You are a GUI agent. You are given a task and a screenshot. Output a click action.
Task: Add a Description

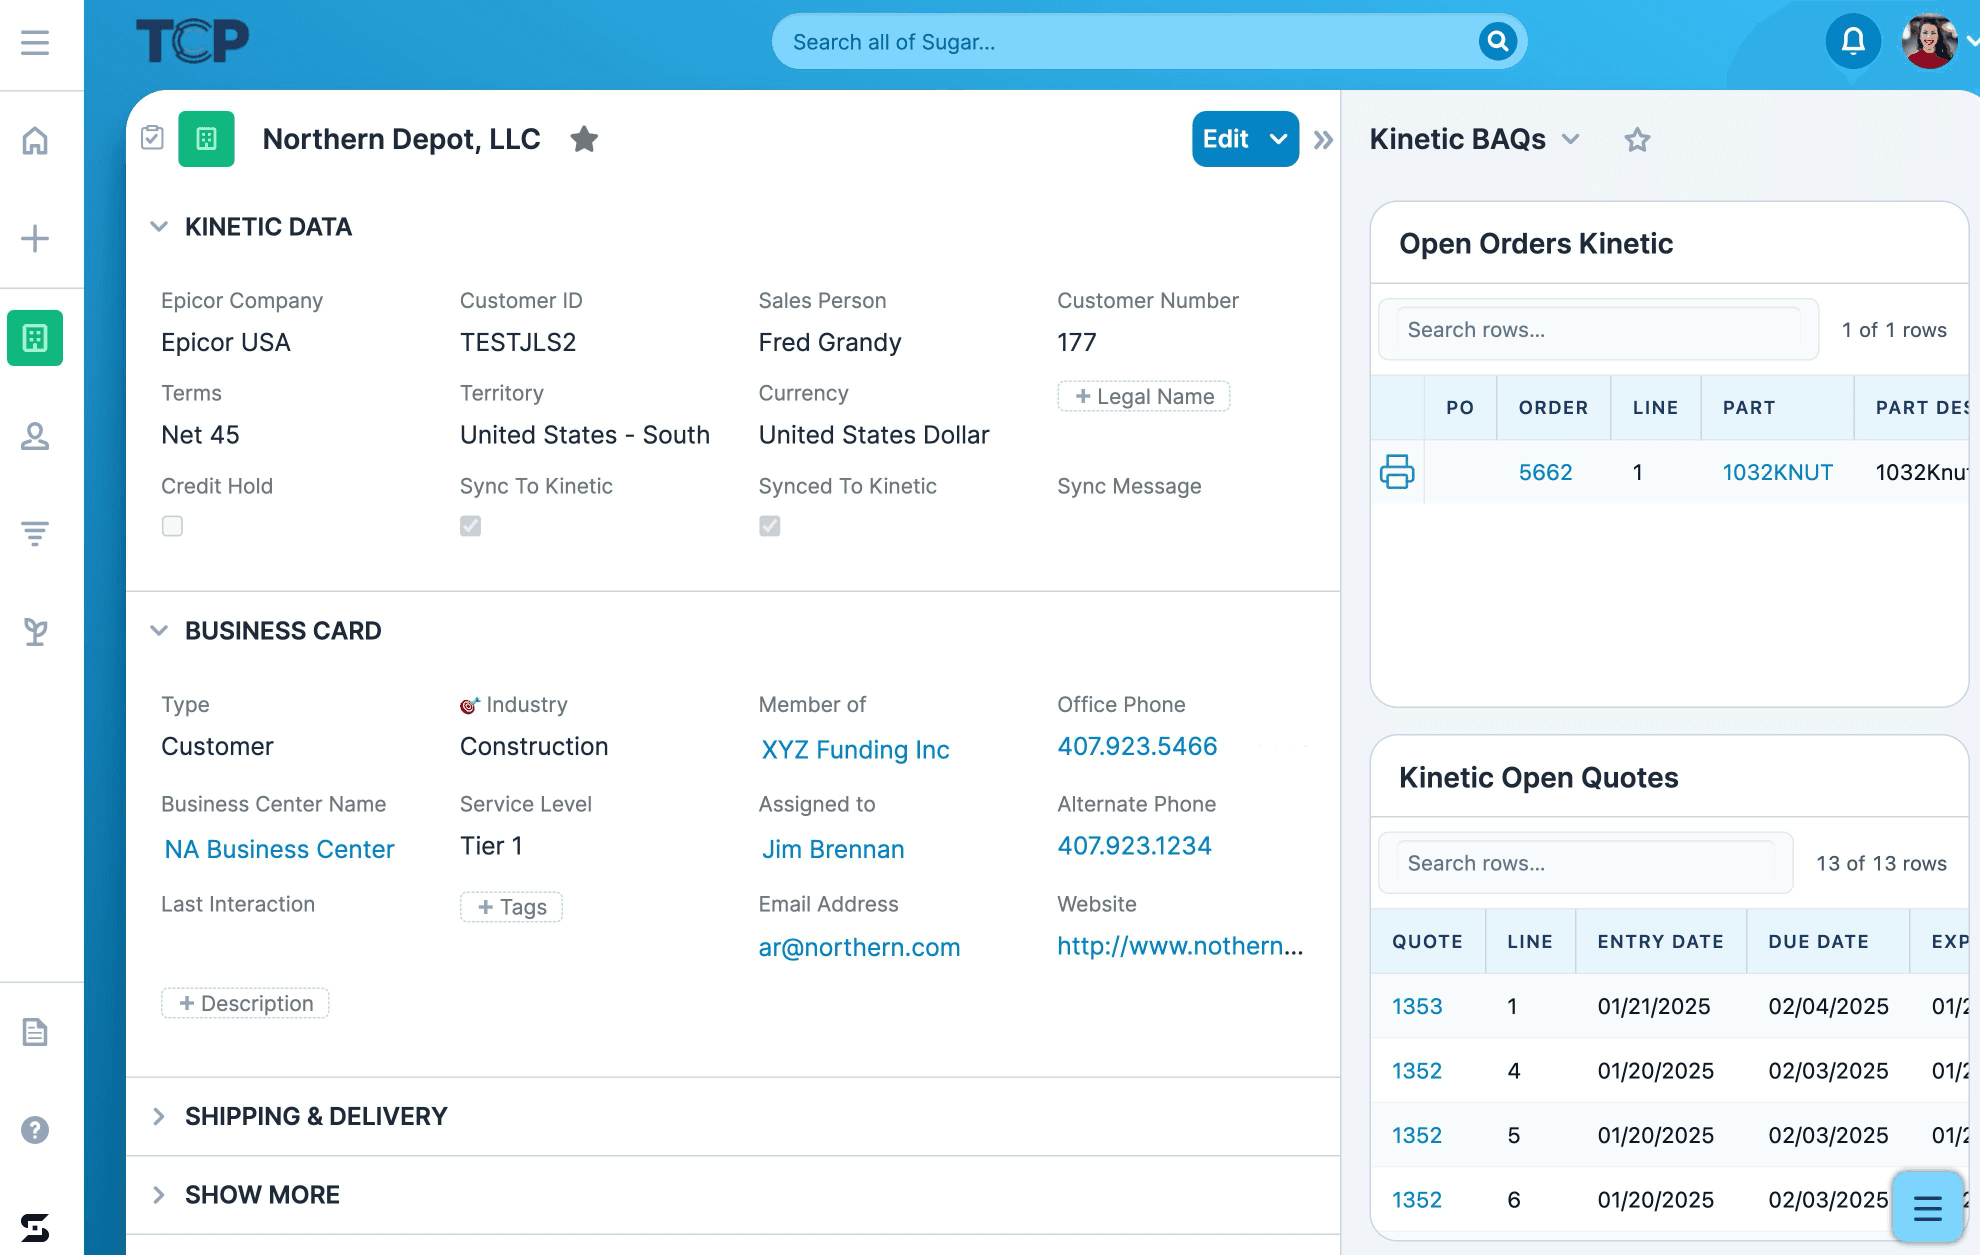[x=245, y=1003]
